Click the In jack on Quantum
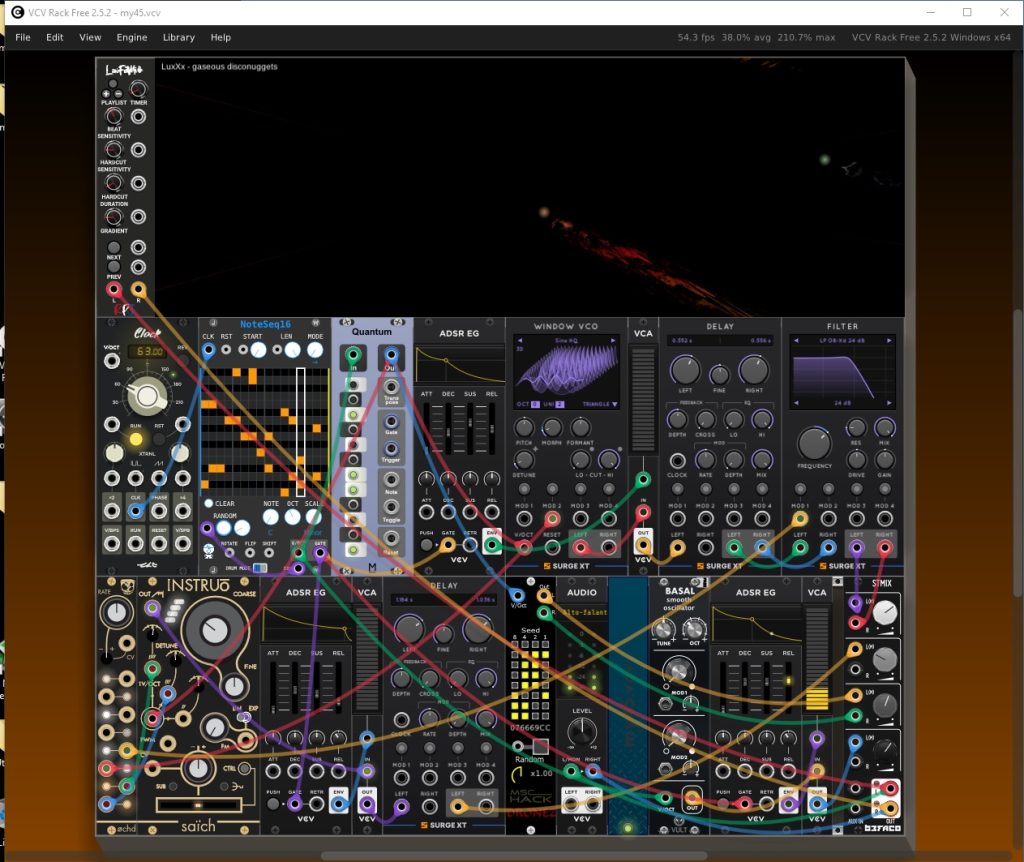The height and width of the screenshot is (862, 1024). (x=353, y=357)
